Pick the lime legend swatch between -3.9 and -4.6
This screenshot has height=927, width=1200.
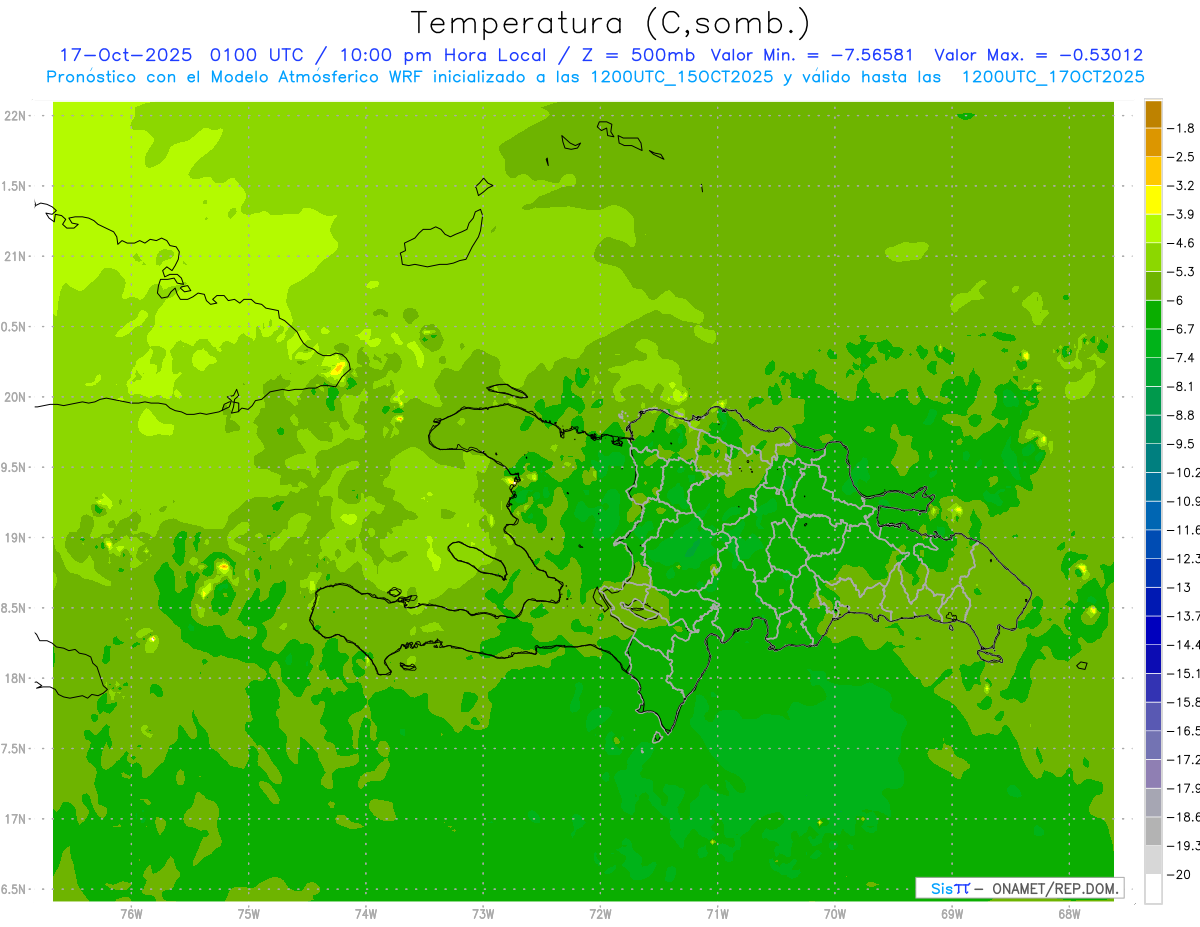[1153, 228]
